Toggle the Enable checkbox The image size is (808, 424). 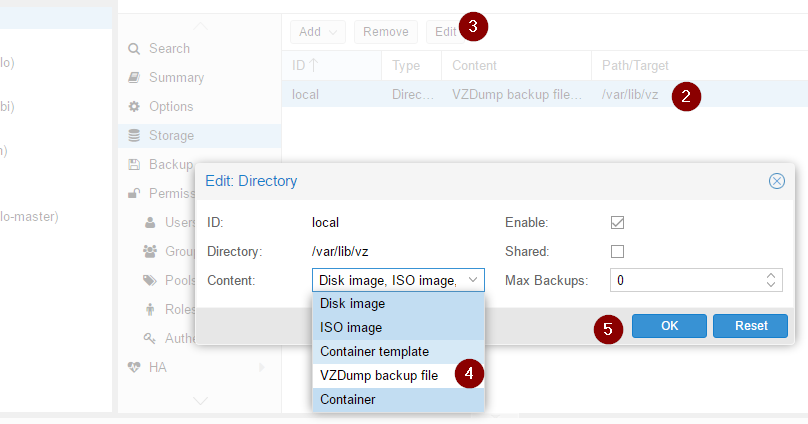[x=617, y=223]
